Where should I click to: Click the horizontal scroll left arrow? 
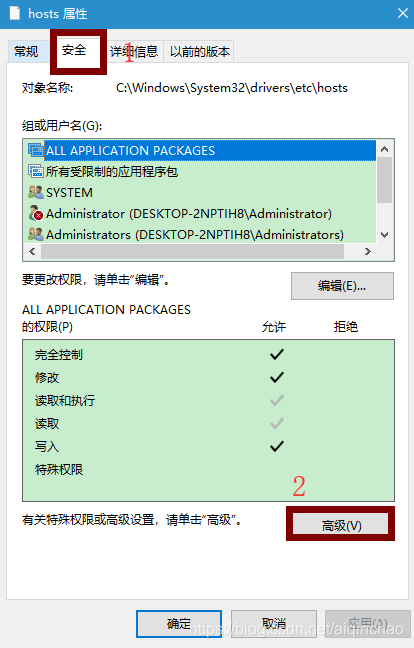click(32, 251)
